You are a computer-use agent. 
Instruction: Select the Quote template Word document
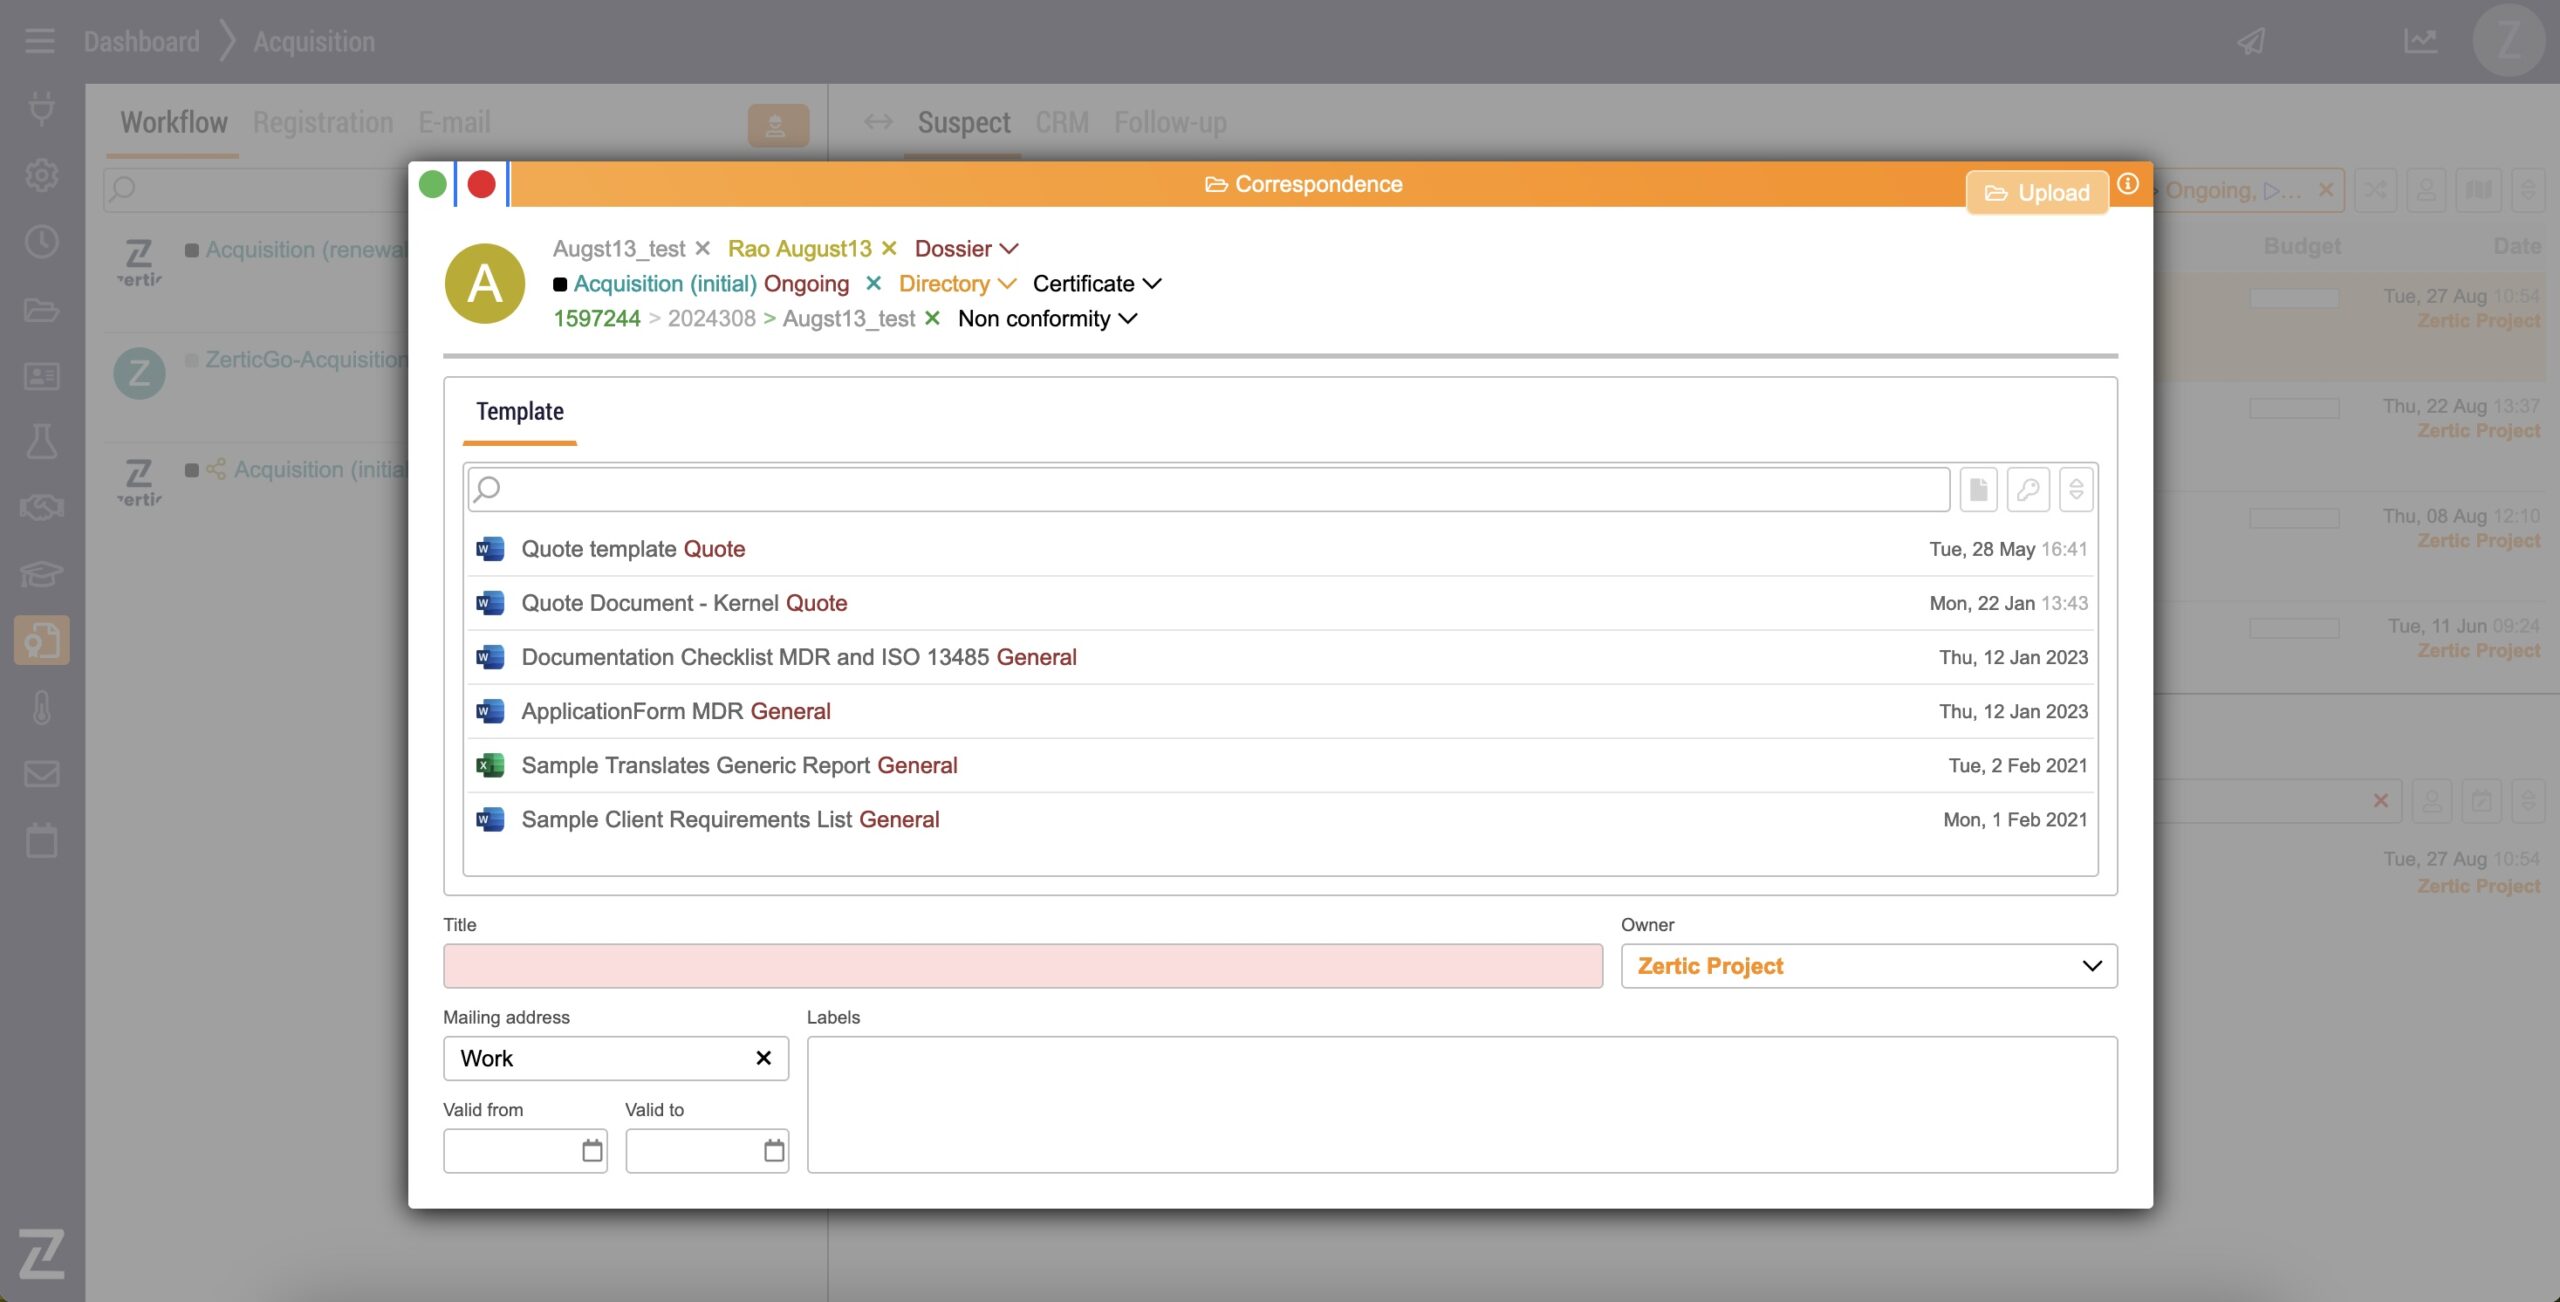pos(632,549)
